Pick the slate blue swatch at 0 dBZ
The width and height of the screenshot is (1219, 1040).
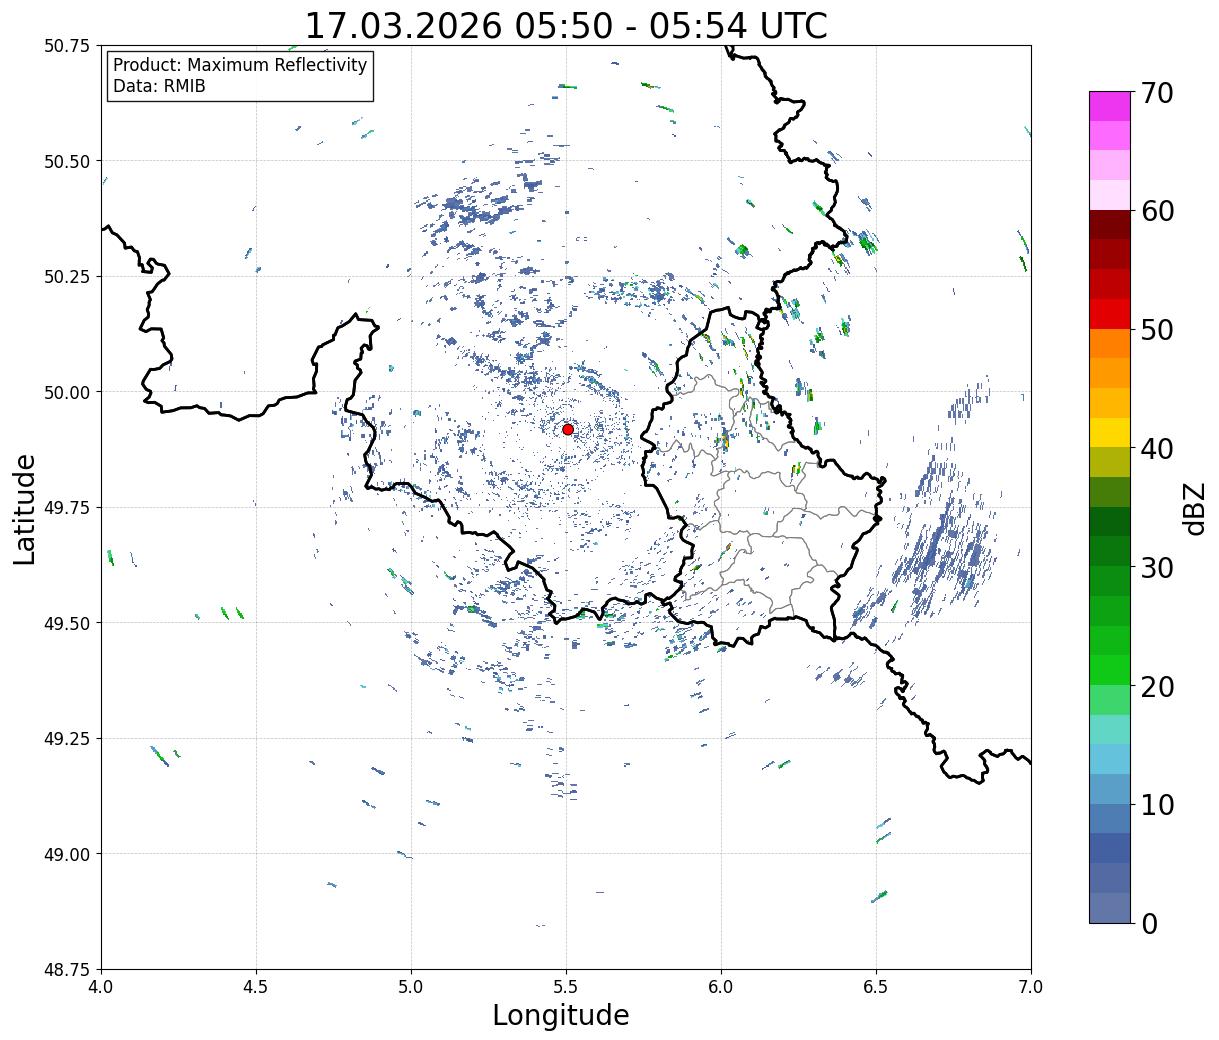coord(1109,907)
